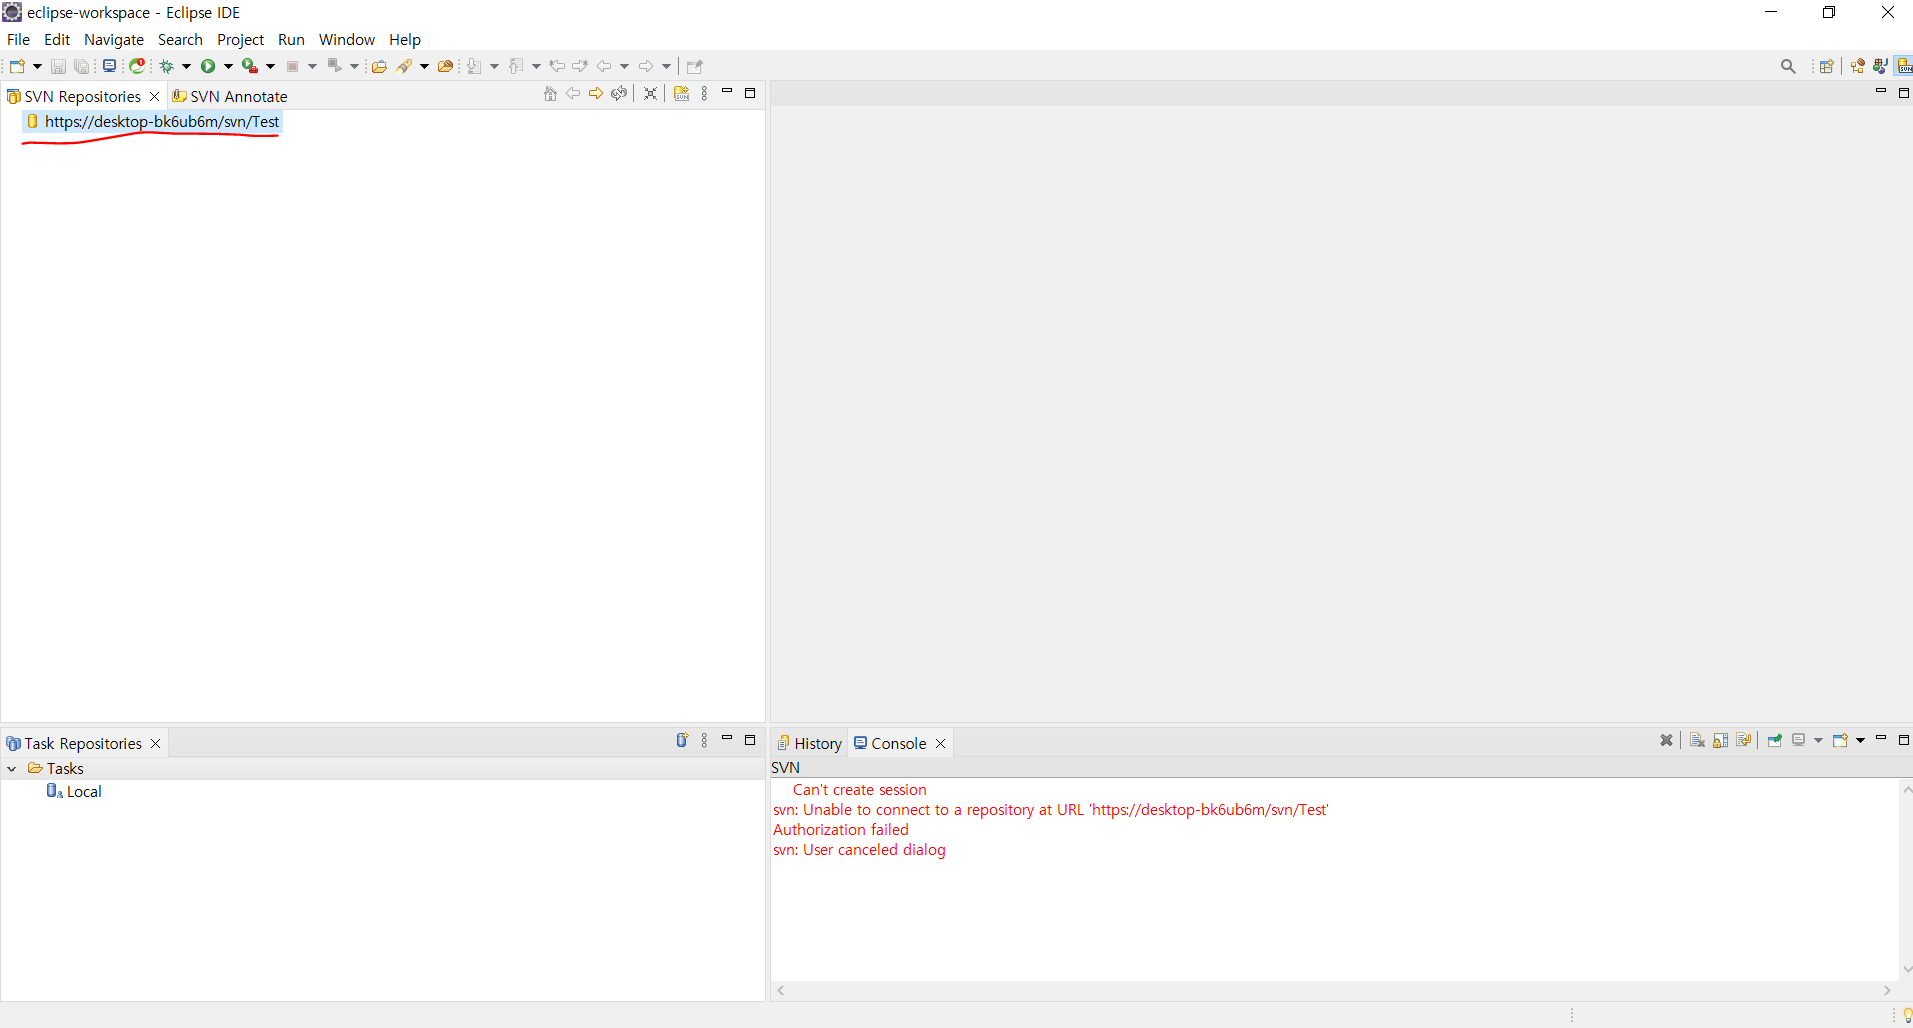Collapse the Tasks tree node
The width and height of the screenshot is (1913, 1028).
tap(12, 769)
